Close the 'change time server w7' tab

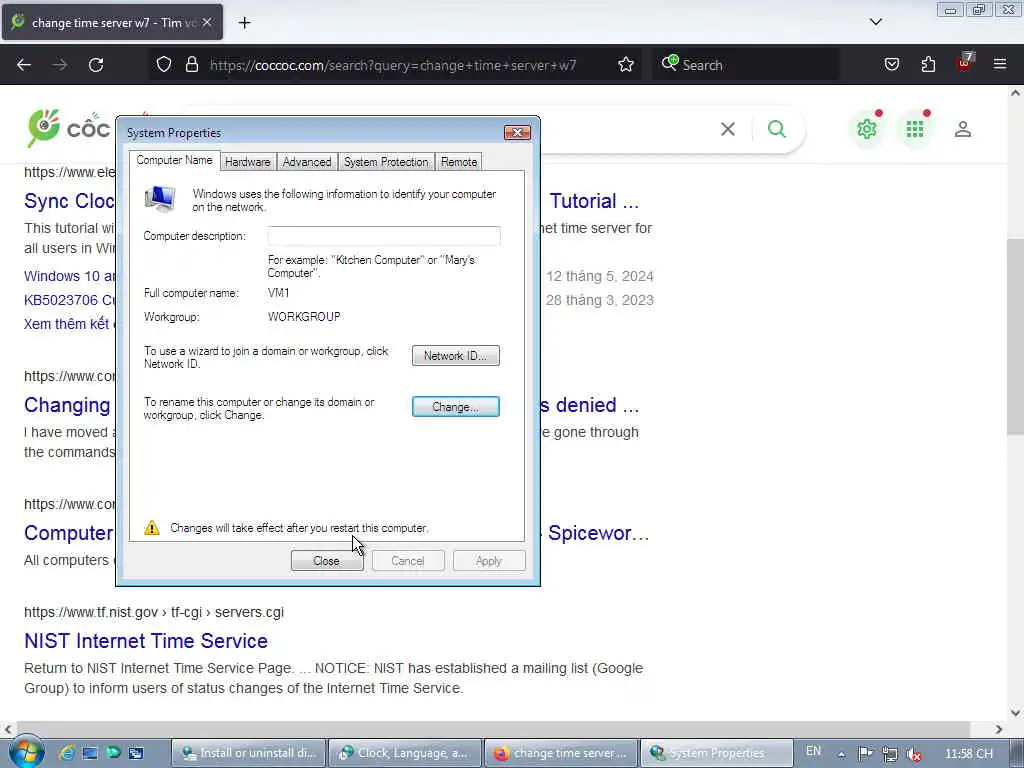coord(206,22)
